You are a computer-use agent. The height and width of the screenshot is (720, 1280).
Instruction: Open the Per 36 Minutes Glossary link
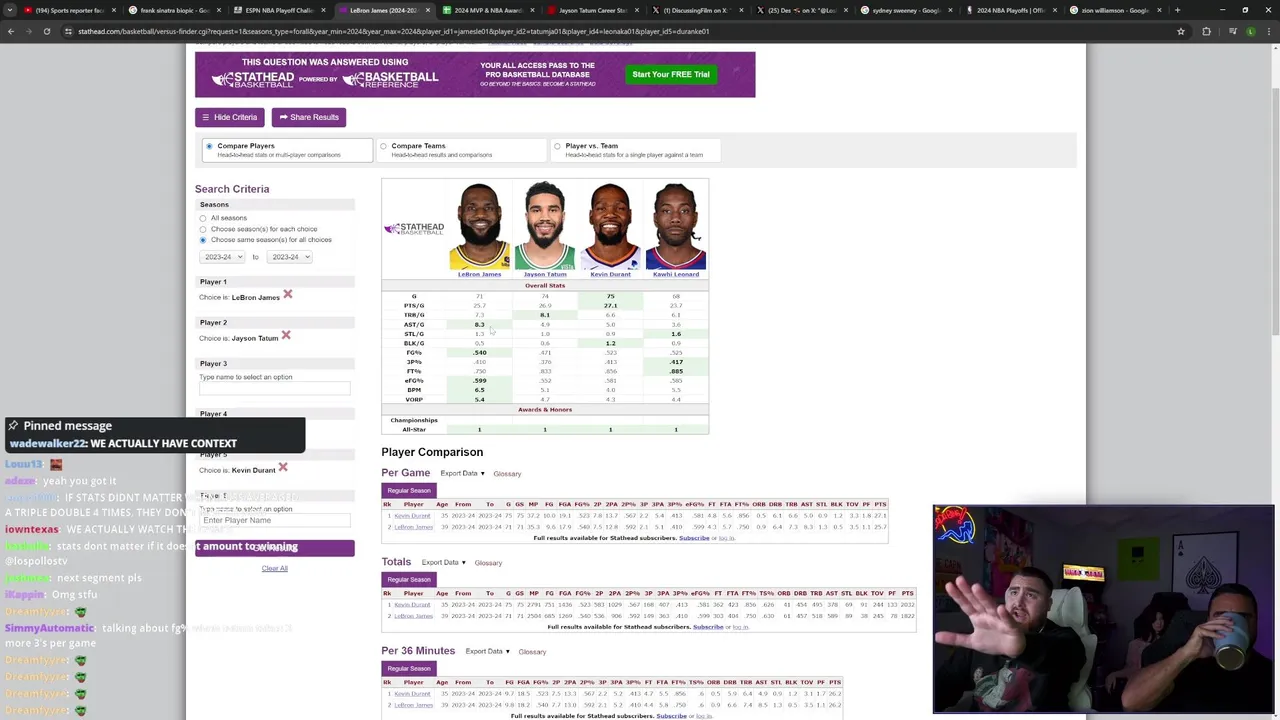[x=532, y=652]
